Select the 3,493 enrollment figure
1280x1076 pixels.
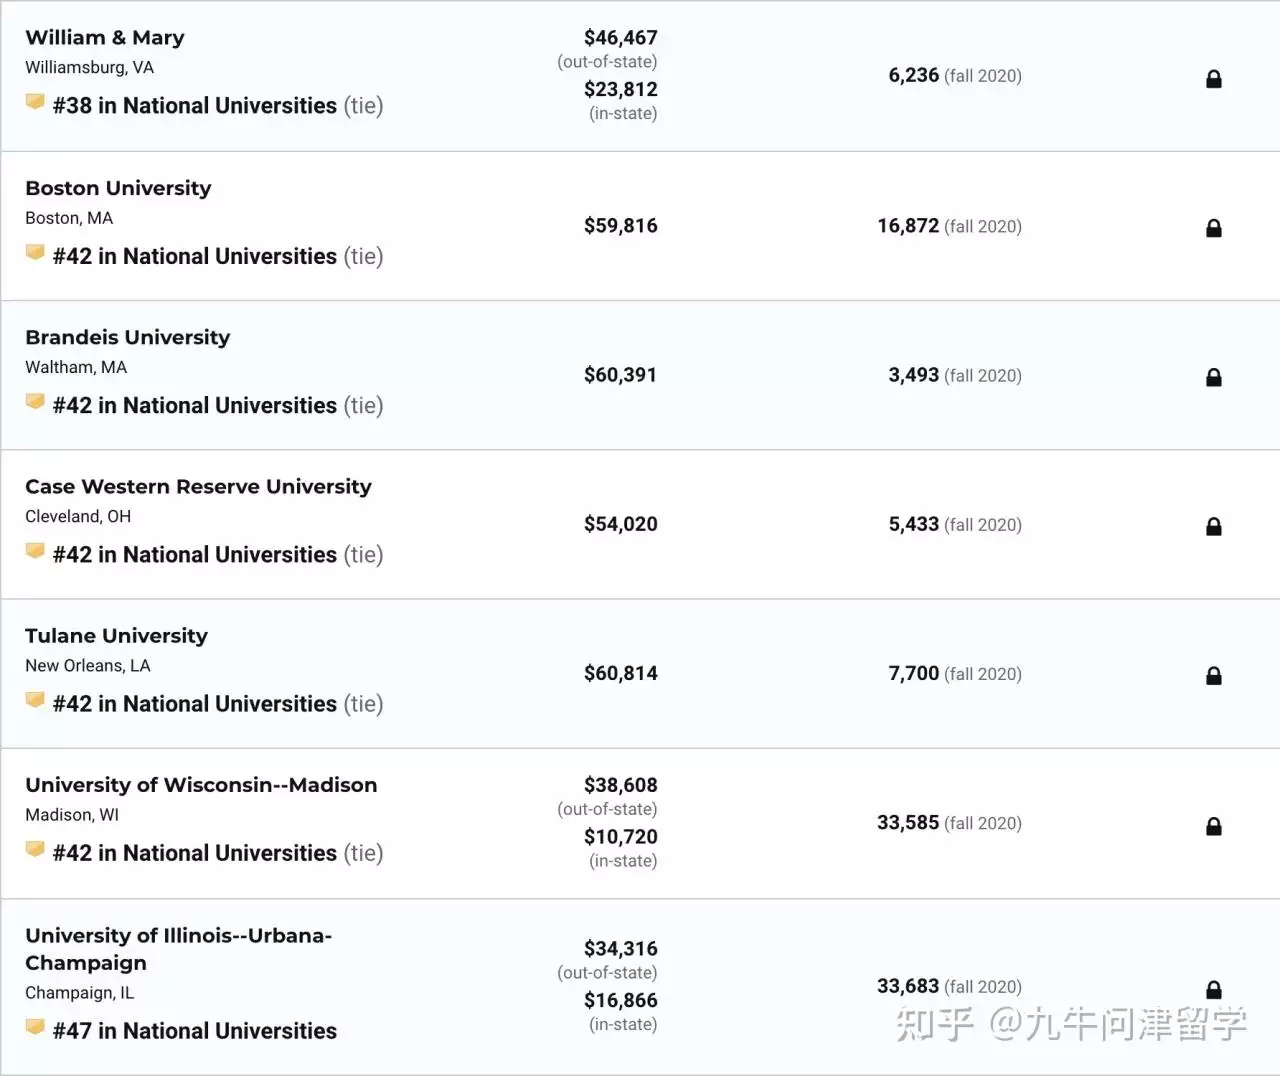click(914, 375)
